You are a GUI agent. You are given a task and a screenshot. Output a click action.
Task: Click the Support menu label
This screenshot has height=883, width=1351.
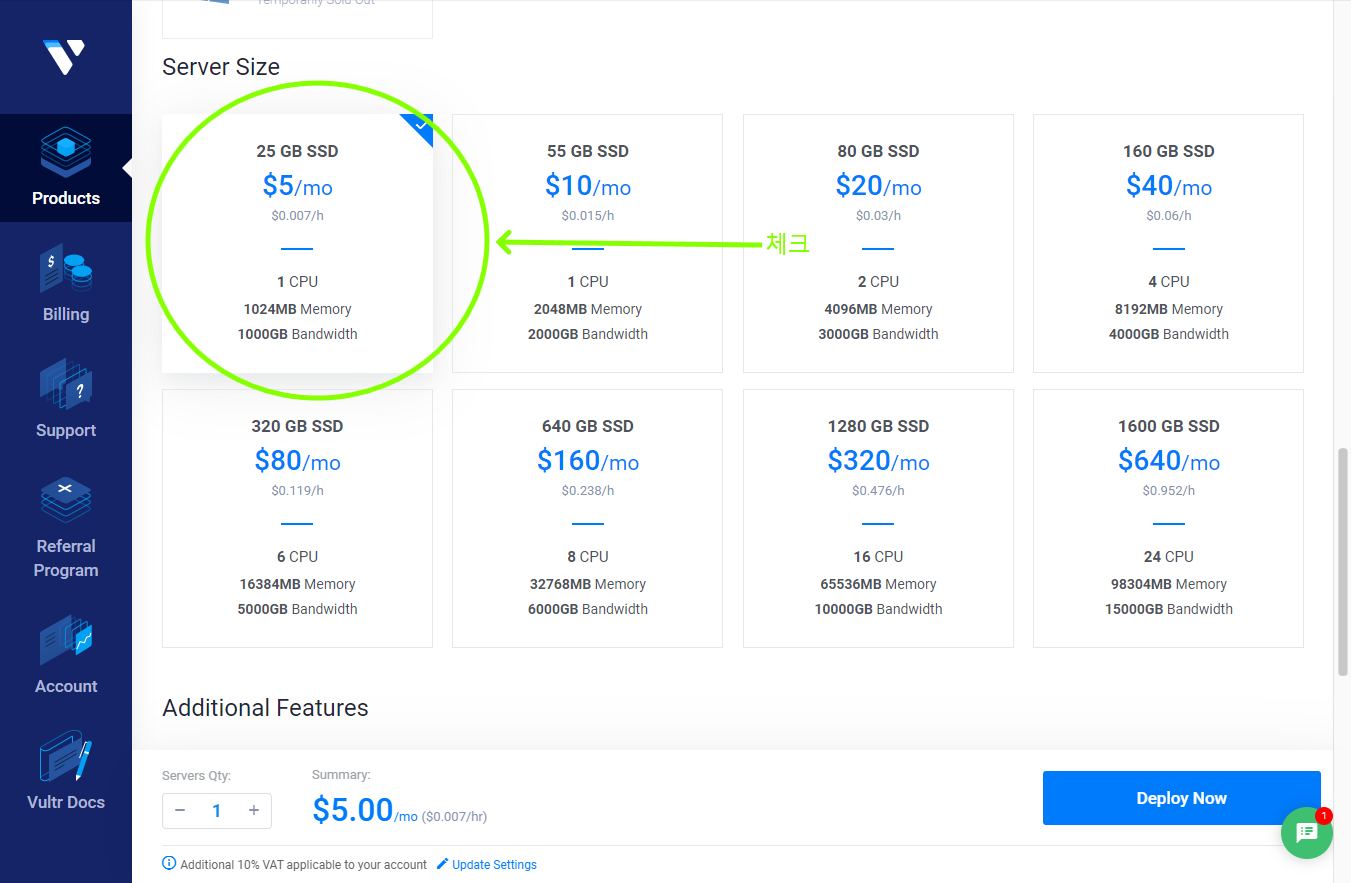[x=66, y=430]
